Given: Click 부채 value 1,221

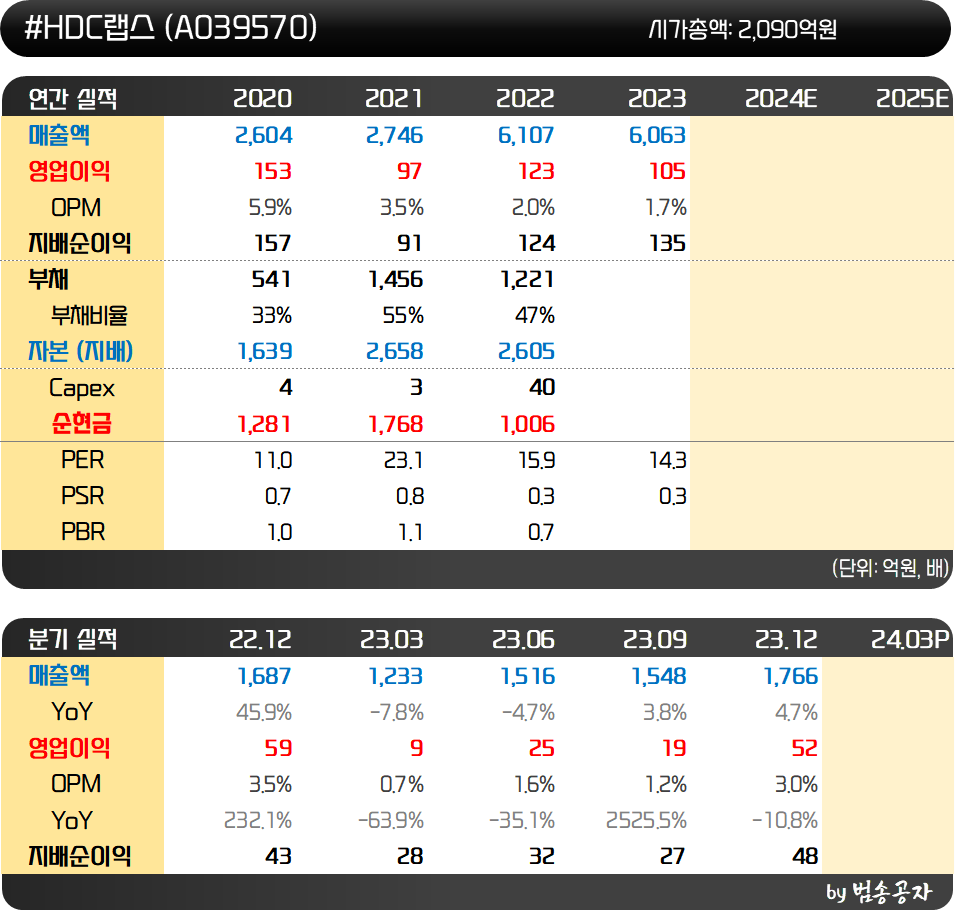Looking at the screenshot, I should 527,280.
